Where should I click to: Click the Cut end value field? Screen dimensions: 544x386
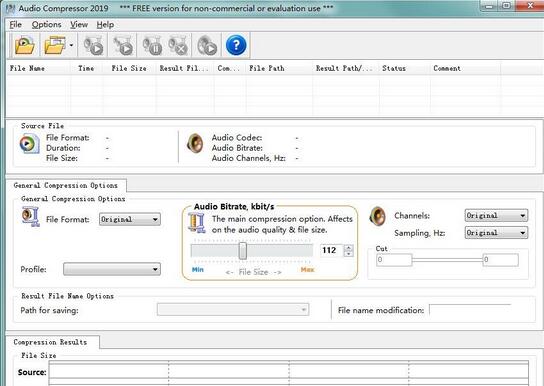pyautogui.click(x=501, y=260)
